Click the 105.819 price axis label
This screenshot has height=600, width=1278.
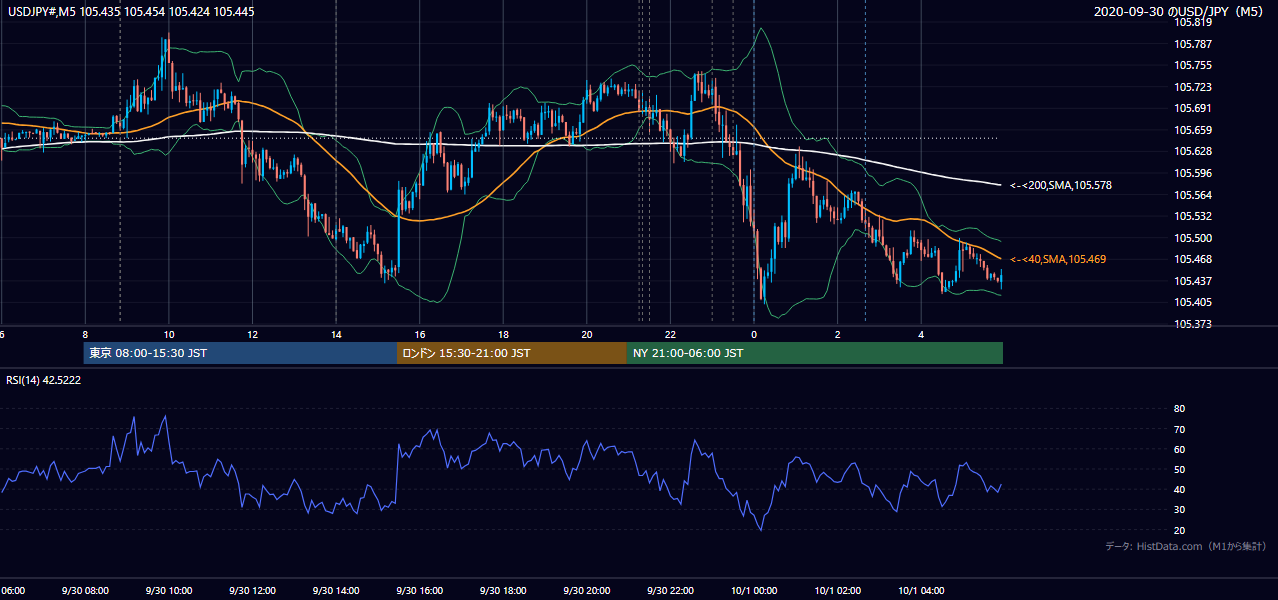click(1194, 23)
